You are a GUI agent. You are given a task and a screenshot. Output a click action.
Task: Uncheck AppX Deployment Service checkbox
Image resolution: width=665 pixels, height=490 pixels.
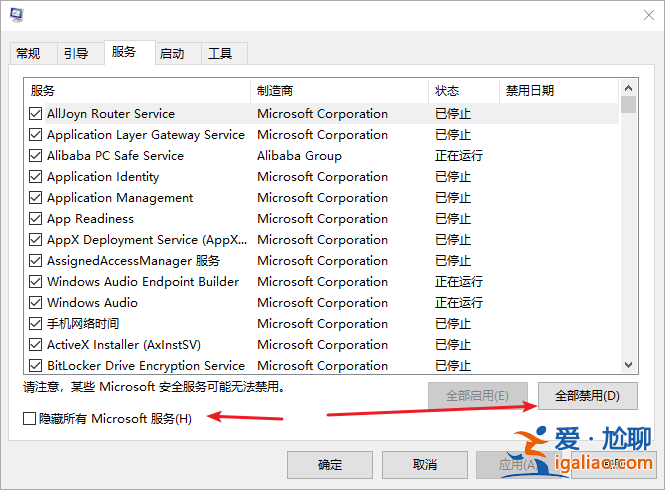pyautogui.click(x=35, y=240)
